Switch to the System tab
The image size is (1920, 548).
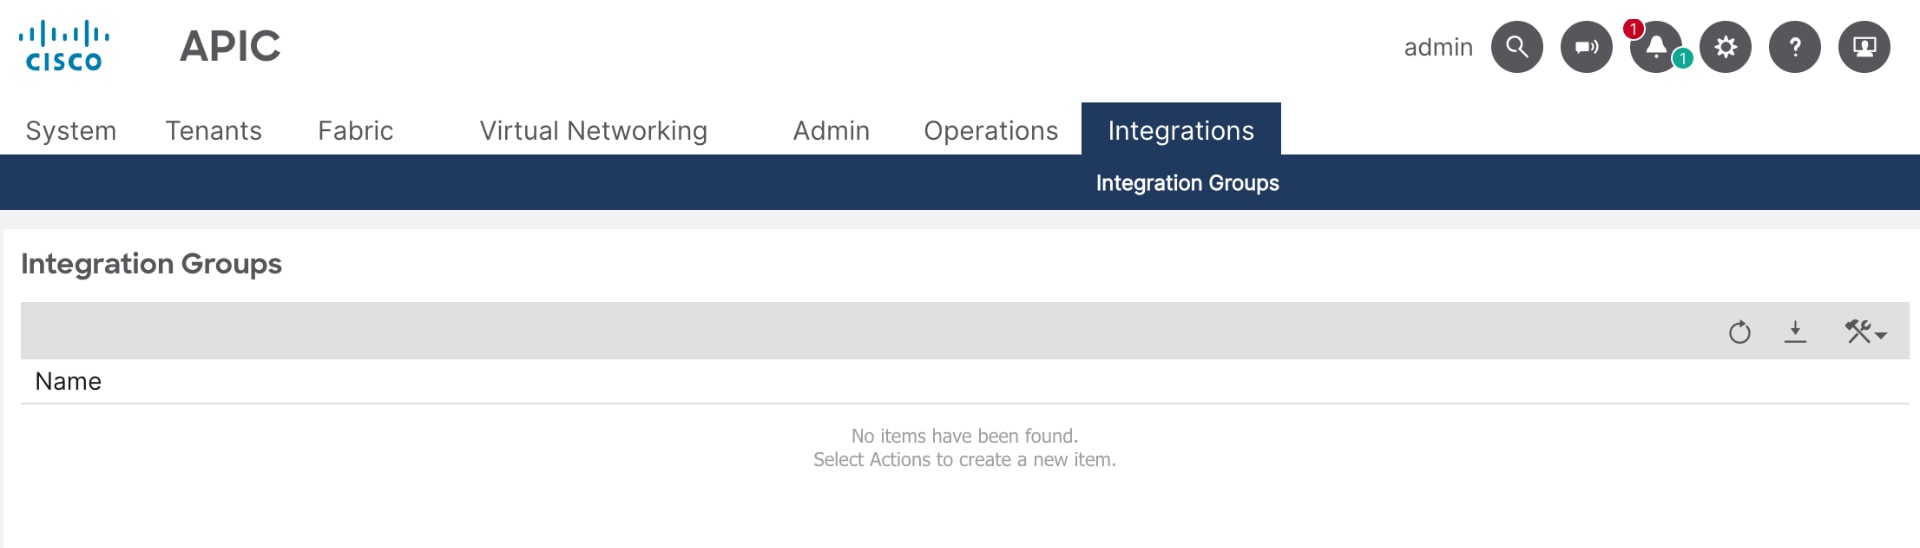(71, 131)
